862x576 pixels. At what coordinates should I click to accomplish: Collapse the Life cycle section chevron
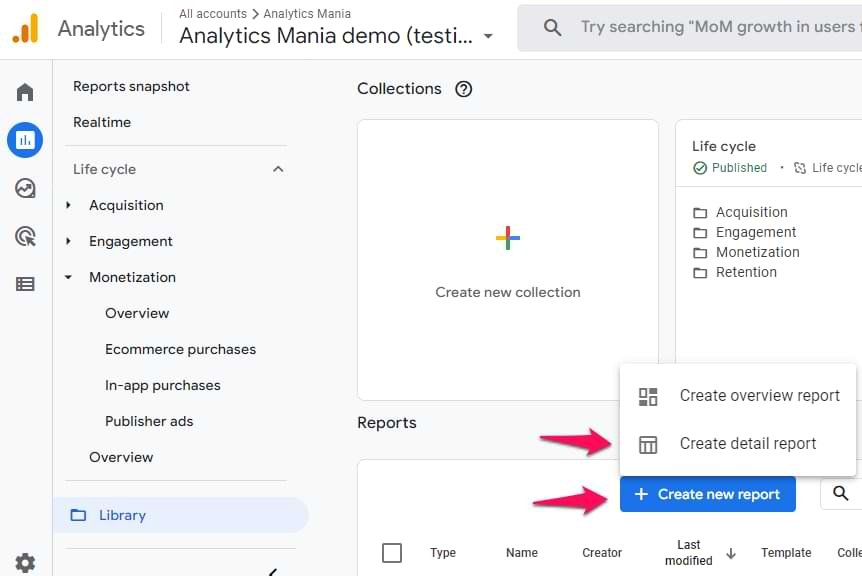[278, 169]
